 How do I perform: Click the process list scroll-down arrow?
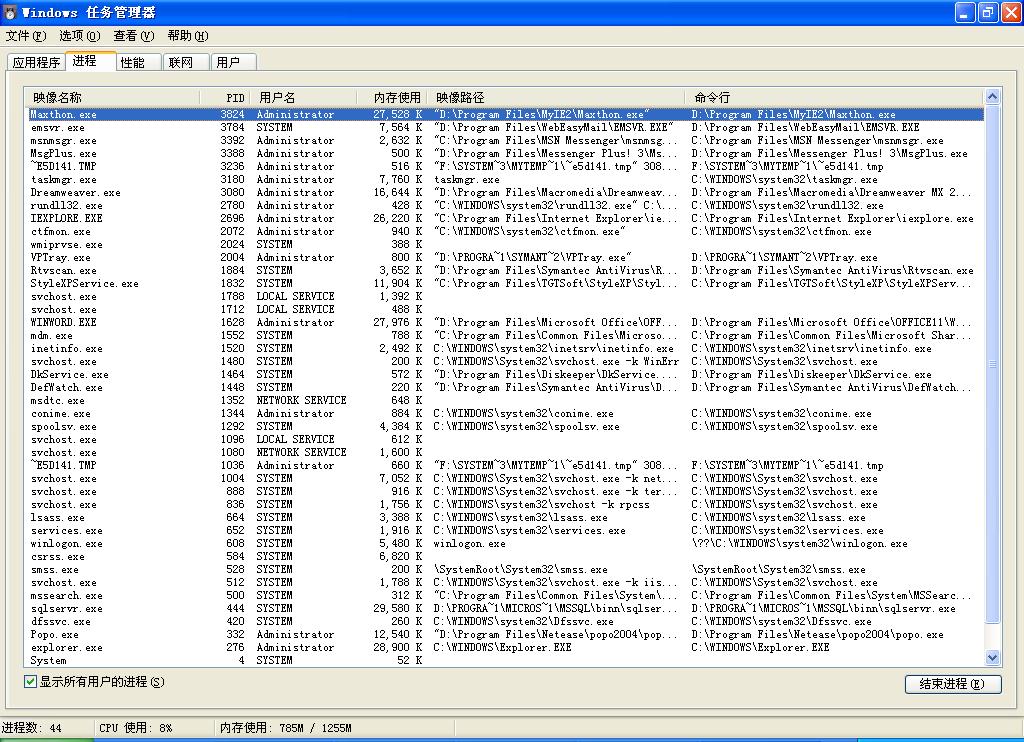coord(993,658)
